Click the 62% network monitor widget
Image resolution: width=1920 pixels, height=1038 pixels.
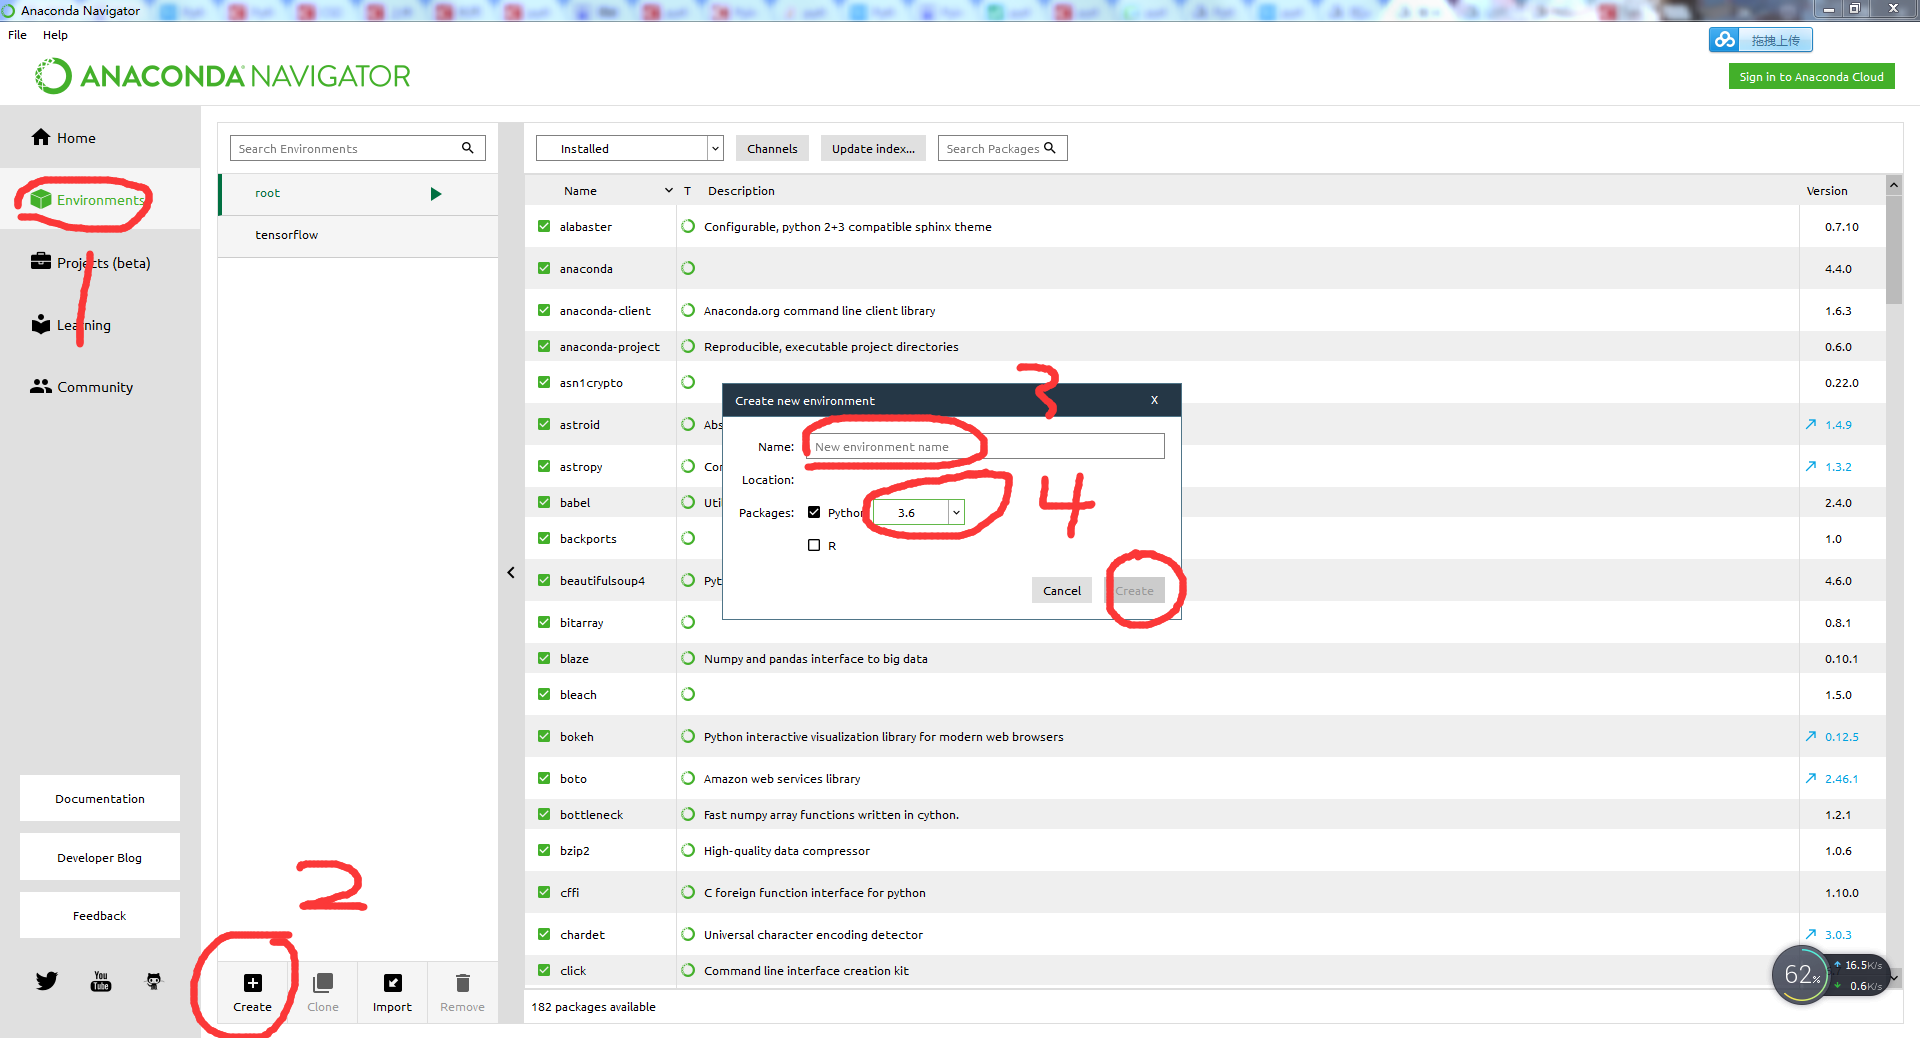click(x=1802, y=975)
